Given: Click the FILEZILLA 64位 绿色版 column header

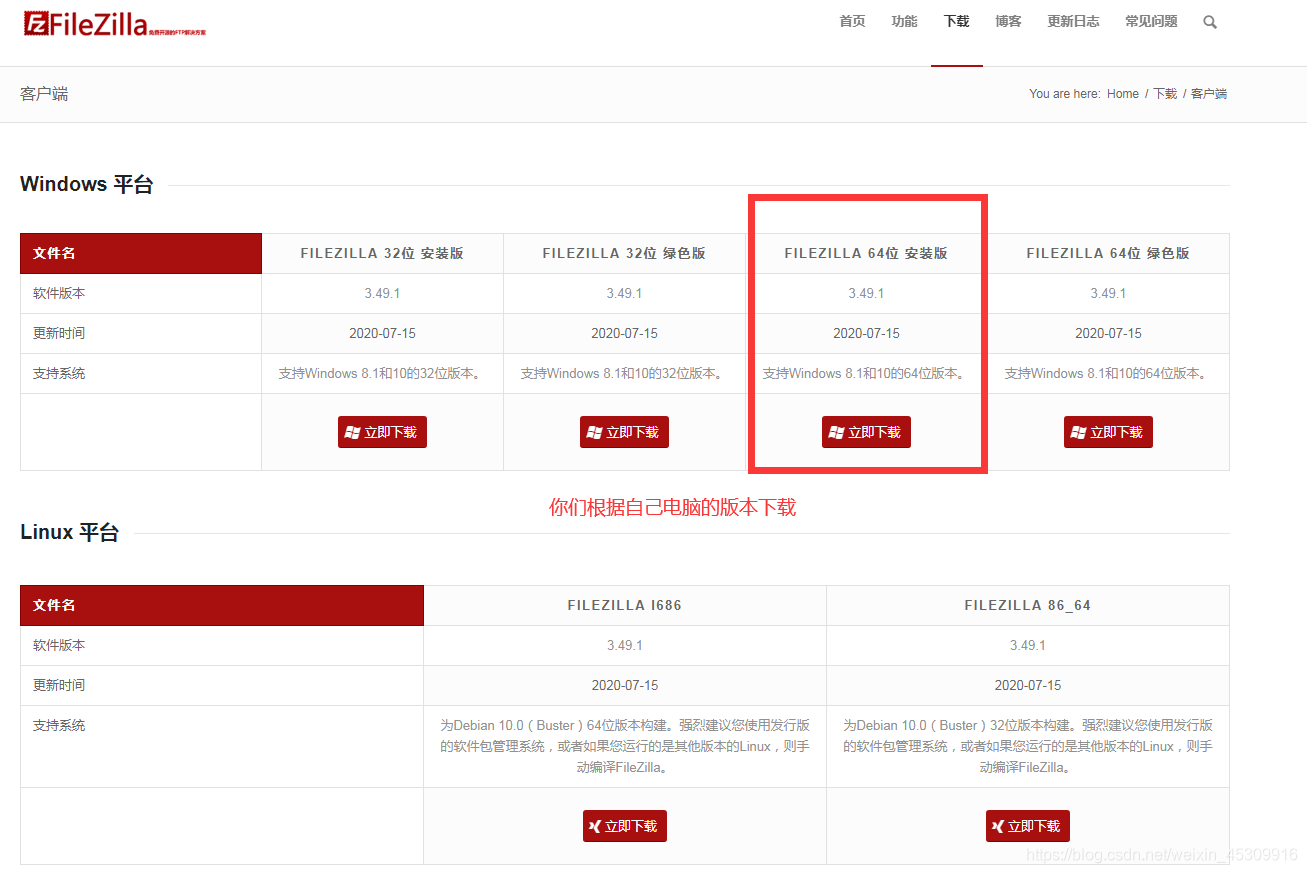Looking at the screenshot, I should tap(1108, 253).
